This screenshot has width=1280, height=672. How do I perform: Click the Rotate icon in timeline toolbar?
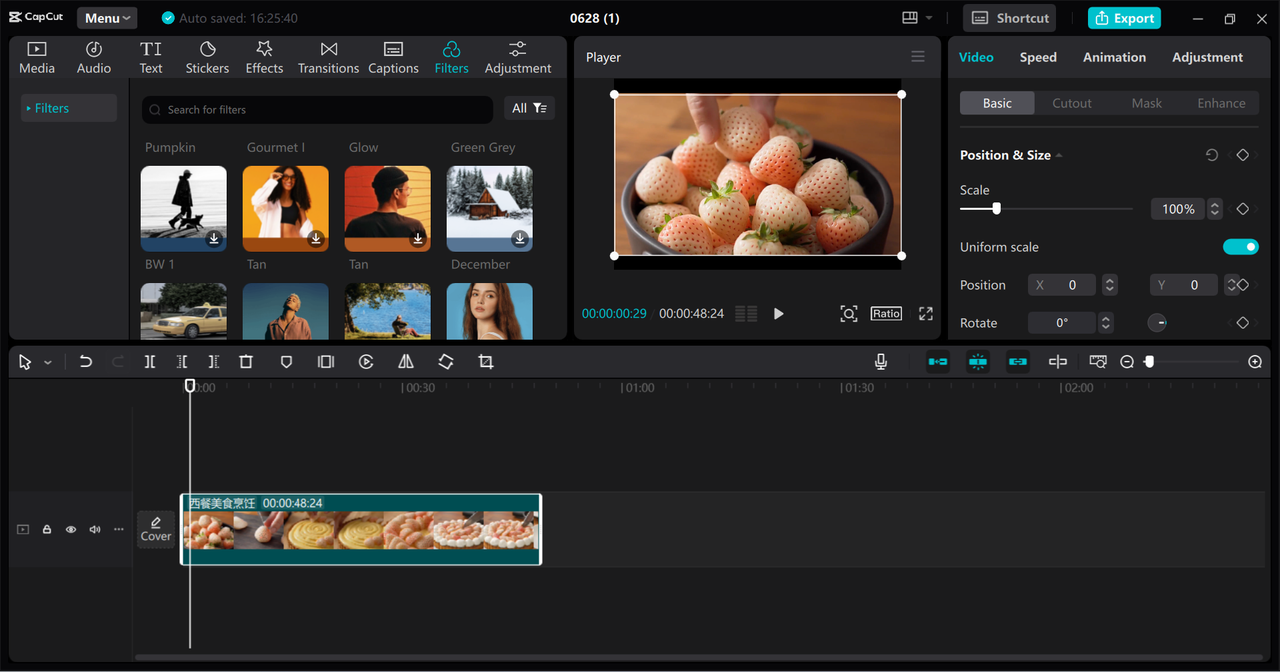coord(446,362)
